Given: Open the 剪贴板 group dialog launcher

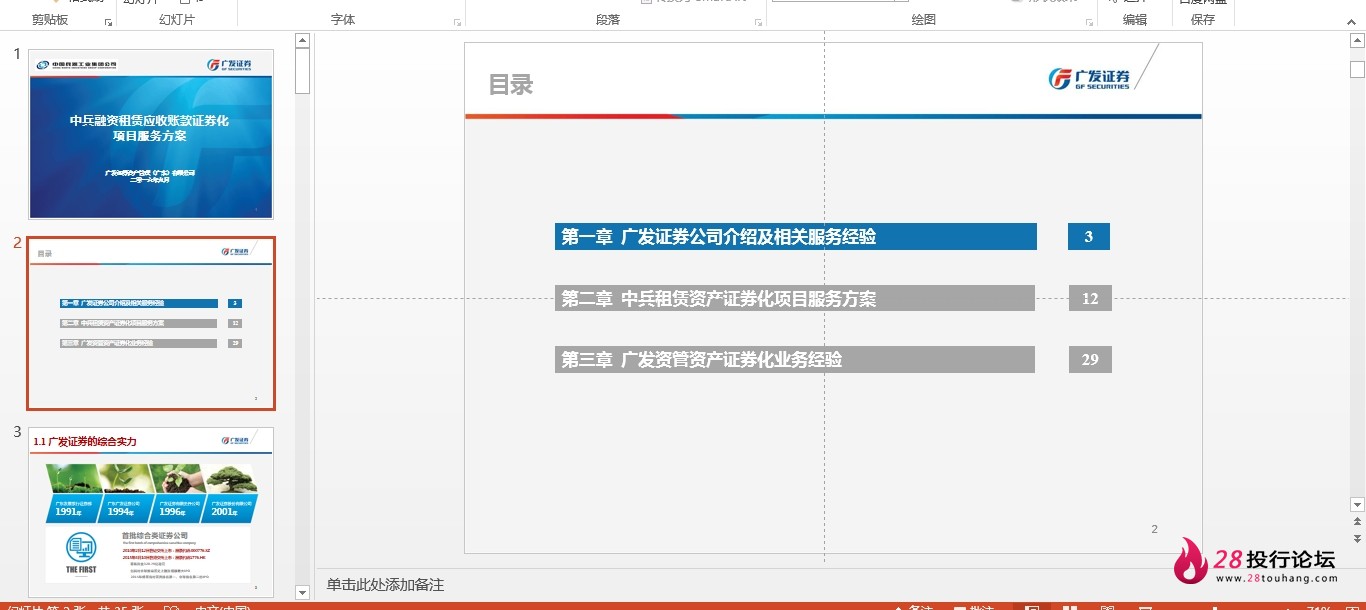Looking at the screenshot, I should [x=108, y=21].
